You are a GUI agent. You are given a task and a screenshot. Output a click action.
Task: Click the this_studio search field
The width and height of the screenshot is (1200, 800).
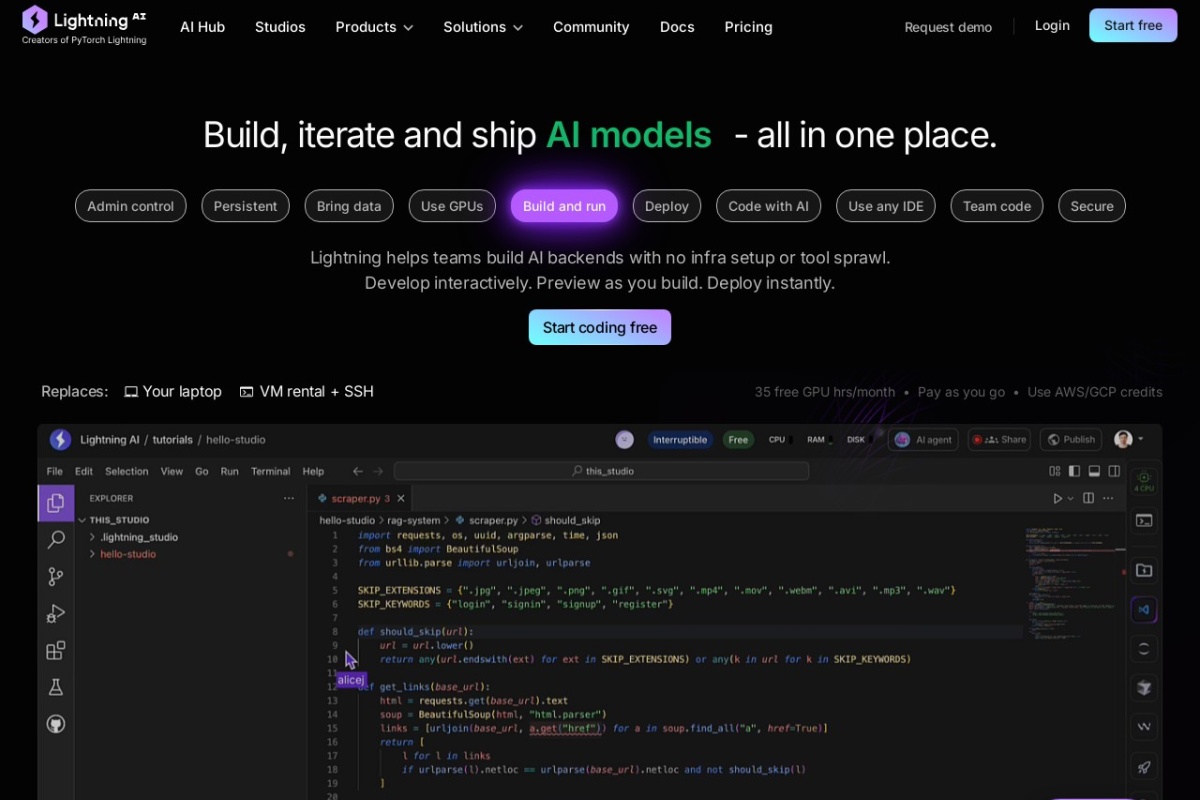601,471
